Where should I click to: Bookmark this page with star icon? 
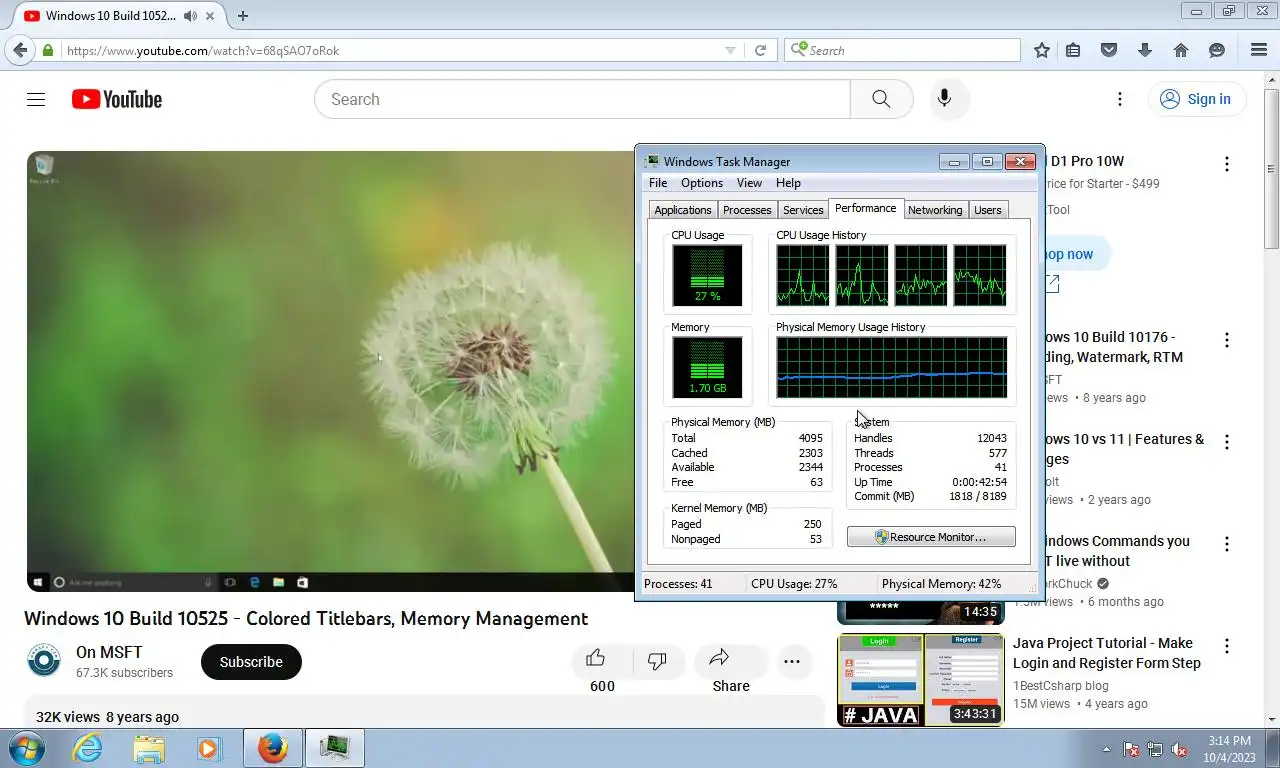1042,50
